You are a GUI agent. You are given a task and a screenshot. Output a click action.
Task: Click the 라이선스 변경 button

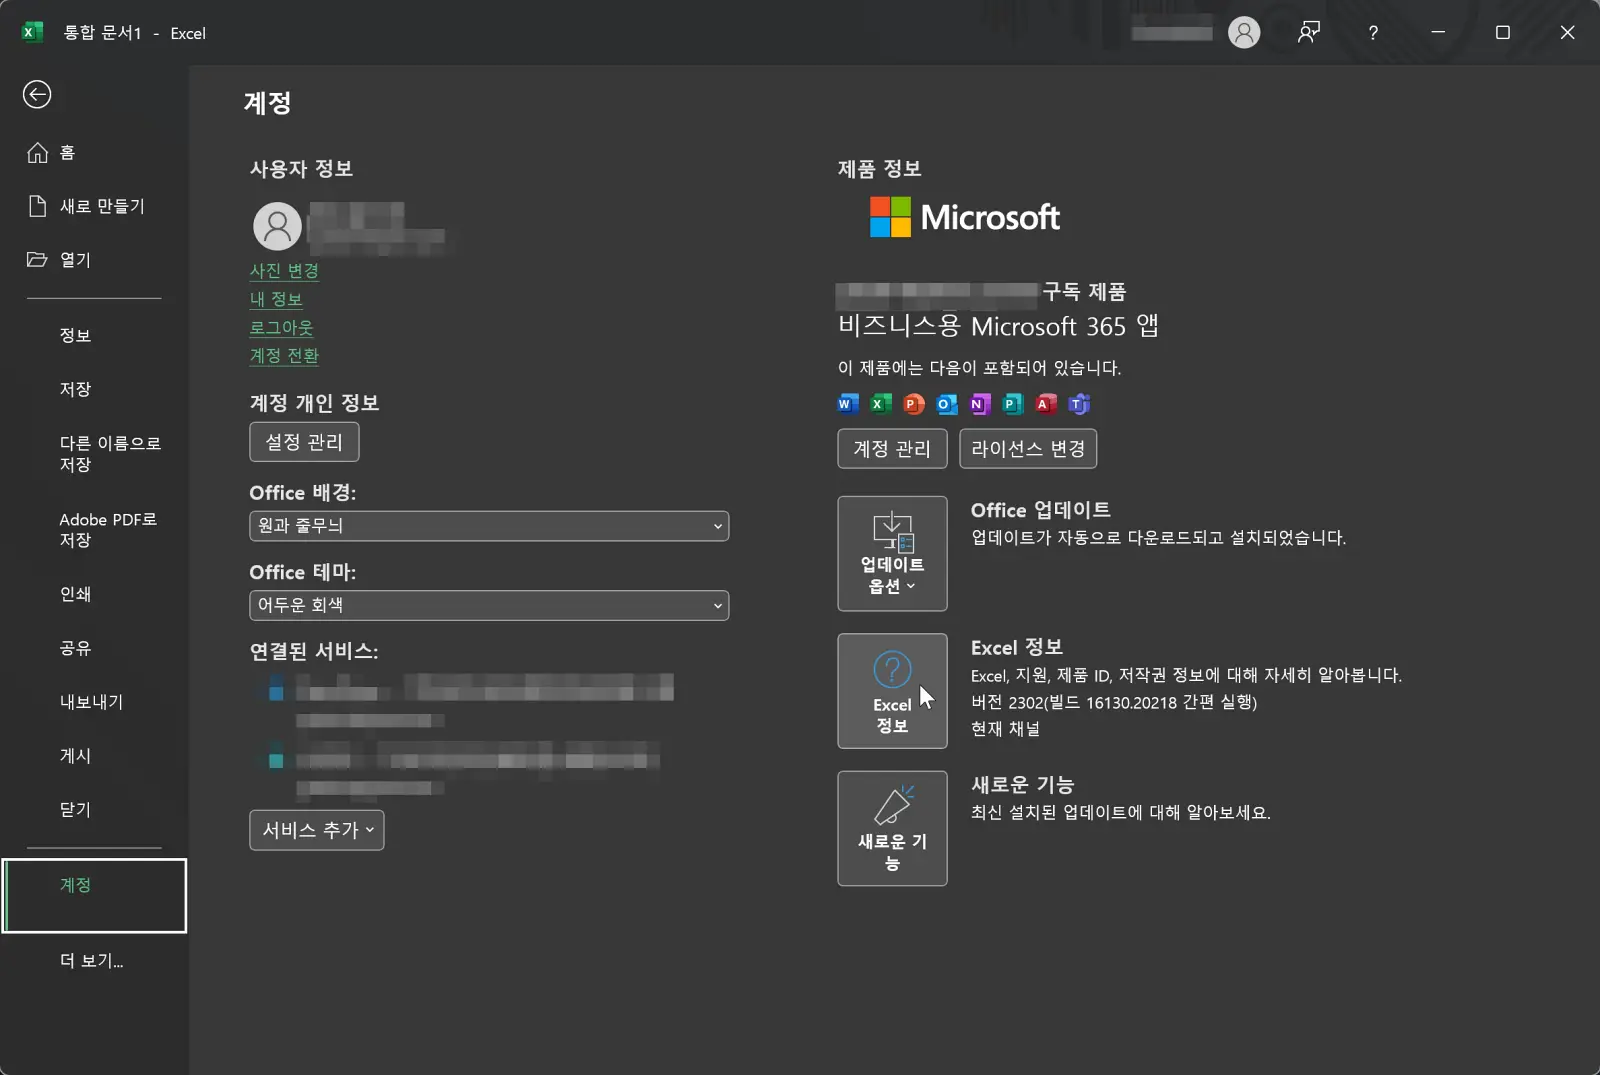(1028, 449)
